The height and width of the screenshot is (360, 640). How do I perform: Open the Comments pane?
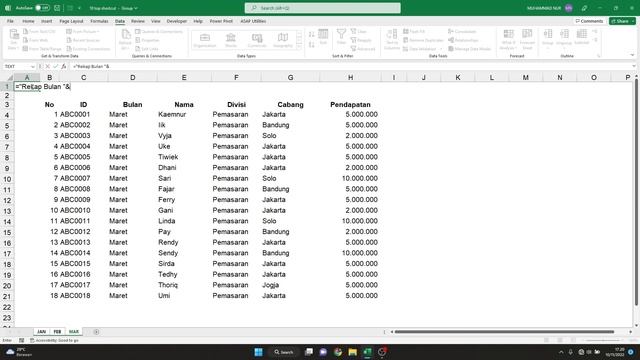[589, 21]
